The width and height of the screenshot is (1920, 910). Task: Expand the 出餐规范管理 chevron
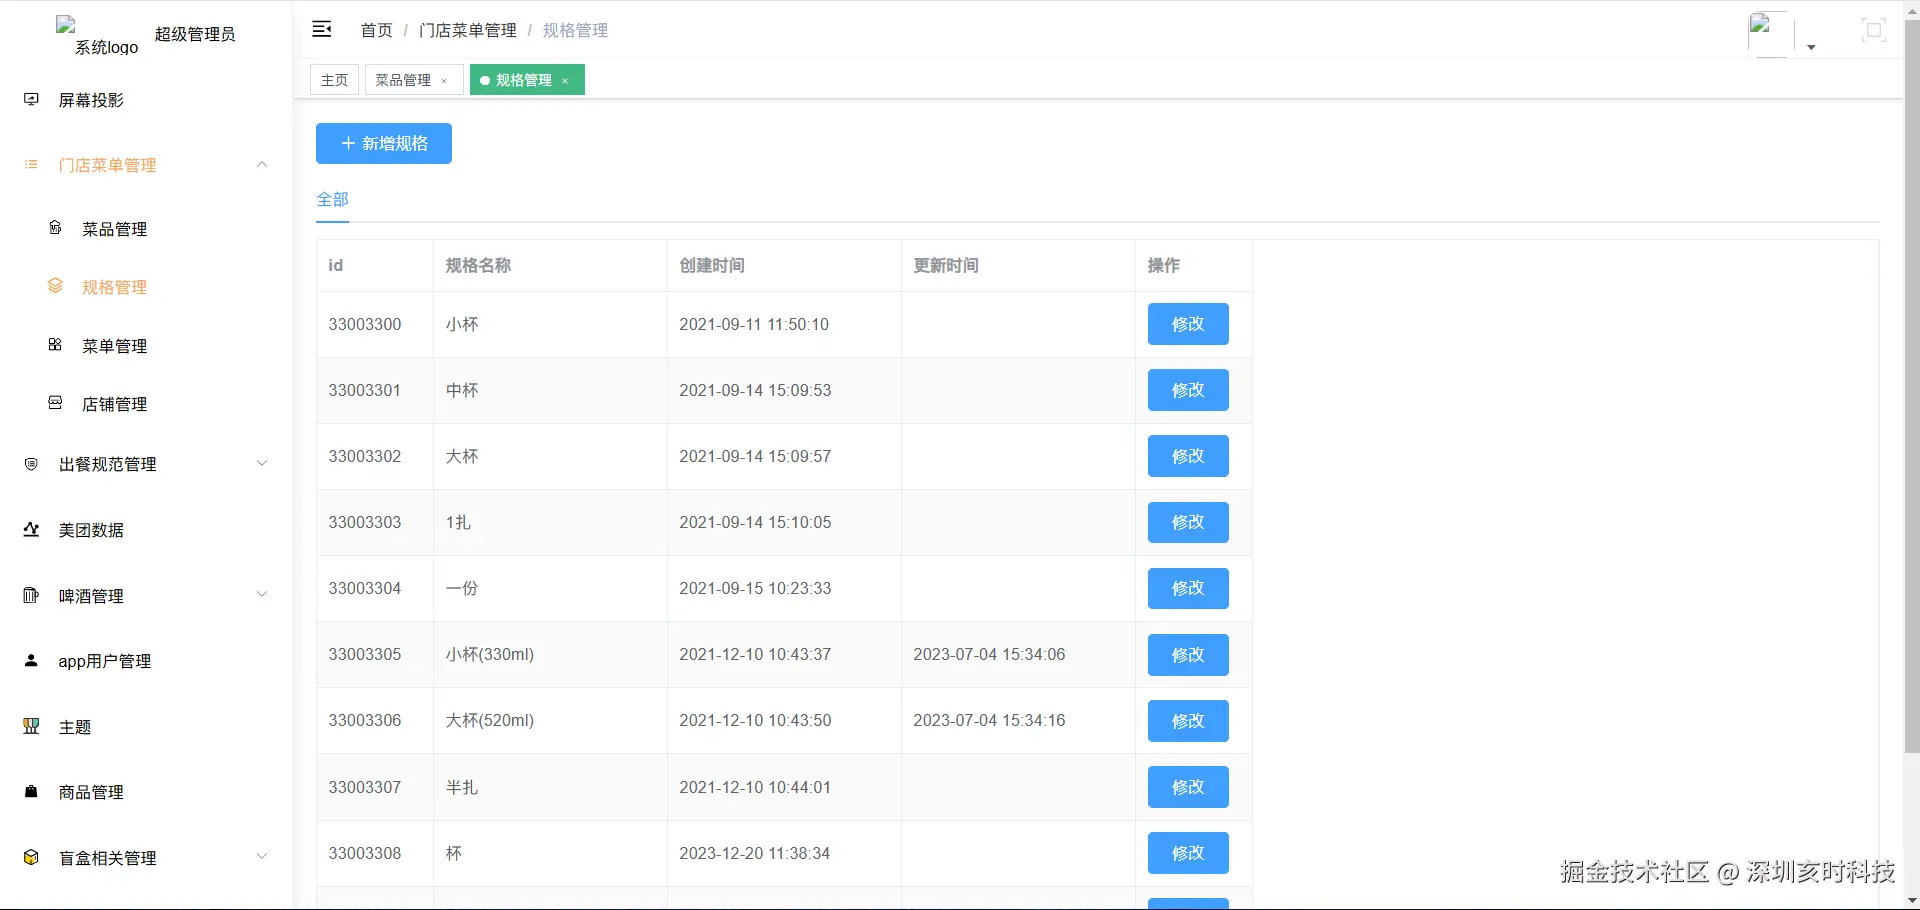pyautogui.click(x=262, y=463)
